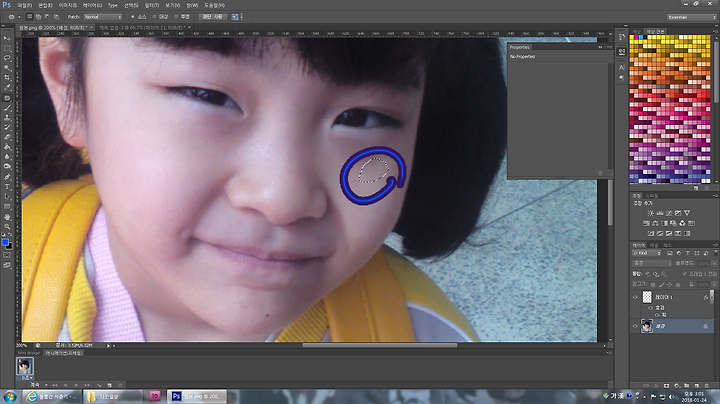The width and height of the screenshot is (720, 404).
Task: Select the Eraser tool
Action: [x=7, y=137]
